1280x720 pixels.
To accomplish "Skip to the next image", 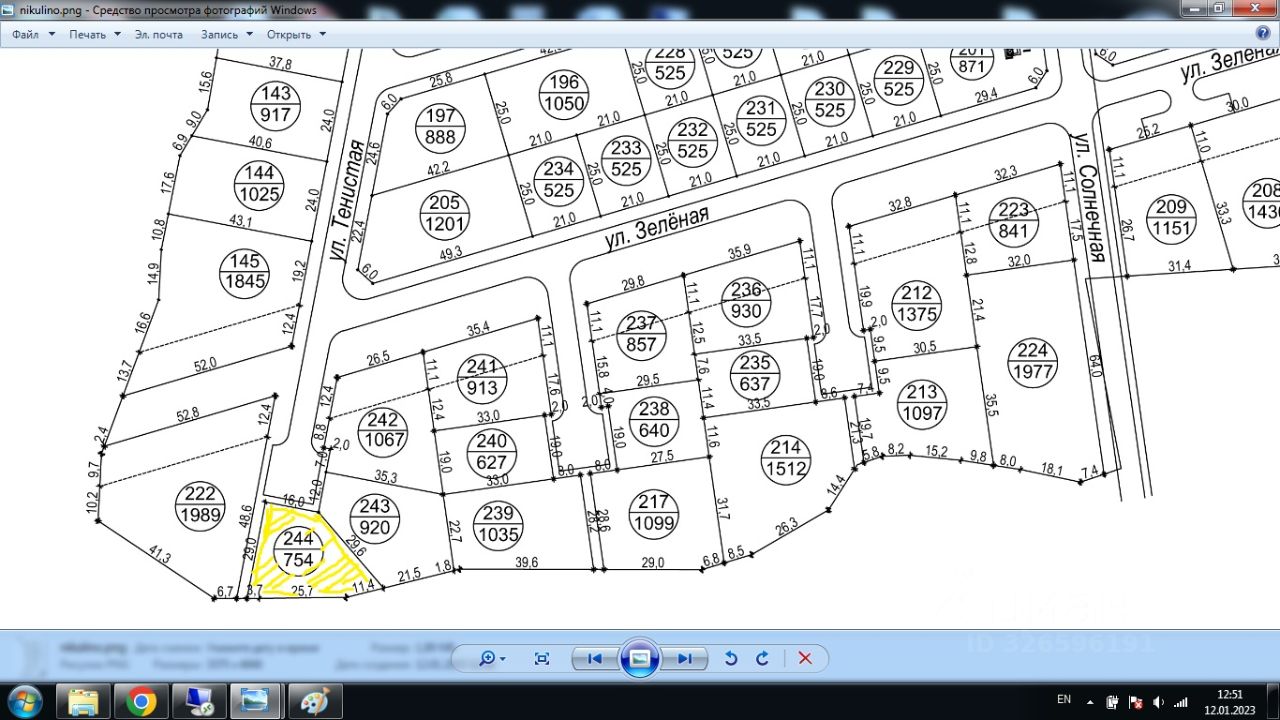I will tap(685, 658).
